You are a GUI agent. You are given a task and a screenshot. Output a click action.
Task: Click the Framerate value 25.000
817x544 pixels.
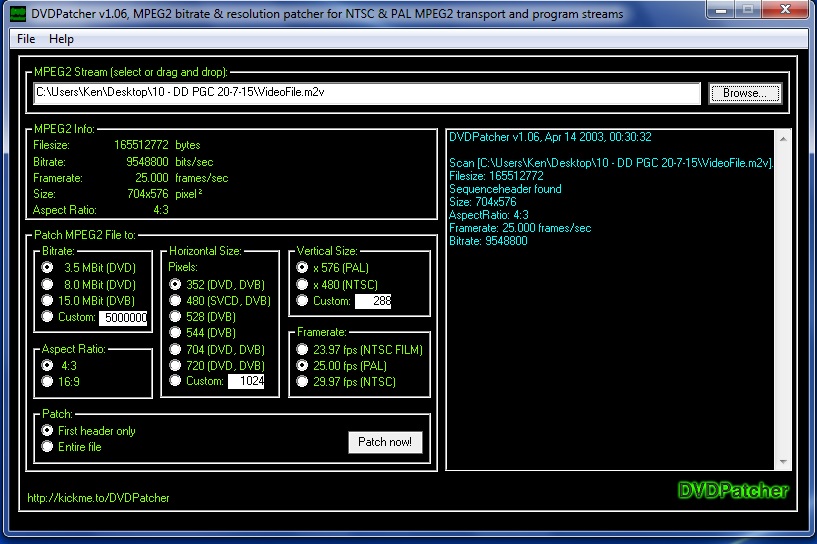pyautogui.click(x=152, y=178)
